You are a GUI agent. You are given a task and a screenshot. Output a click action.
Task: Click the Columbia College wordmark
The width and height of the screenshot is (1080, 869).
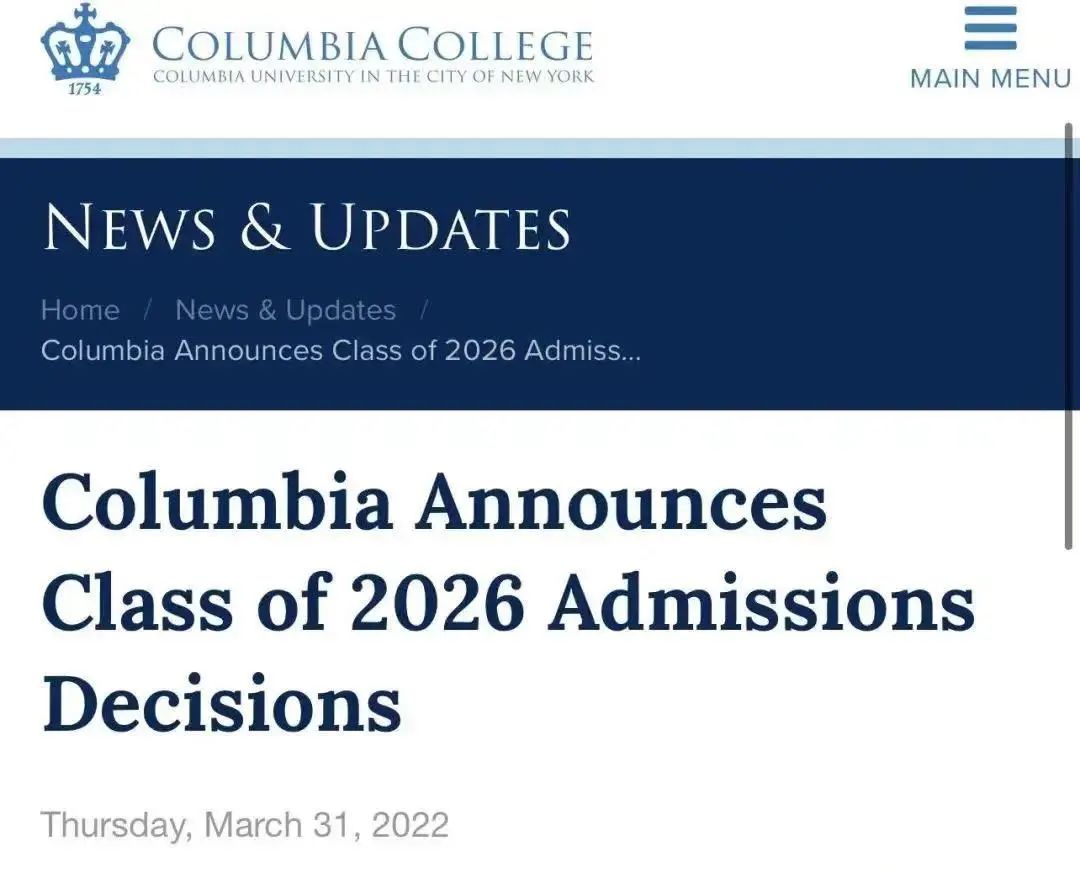tap(372, 44)
